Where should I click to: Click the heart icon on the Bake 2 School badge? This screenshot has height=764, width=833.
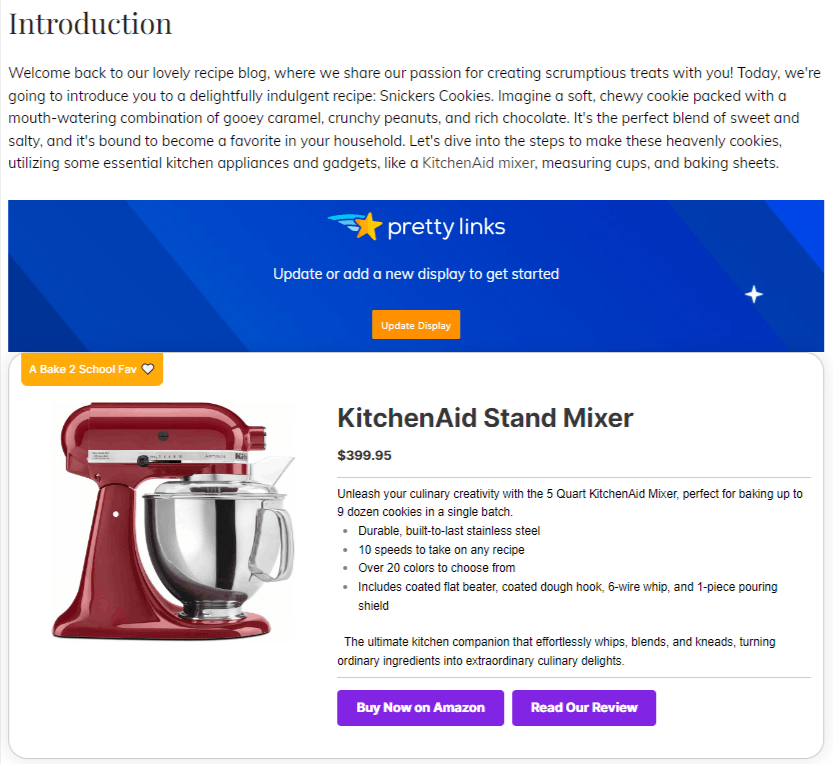[147, 368]
